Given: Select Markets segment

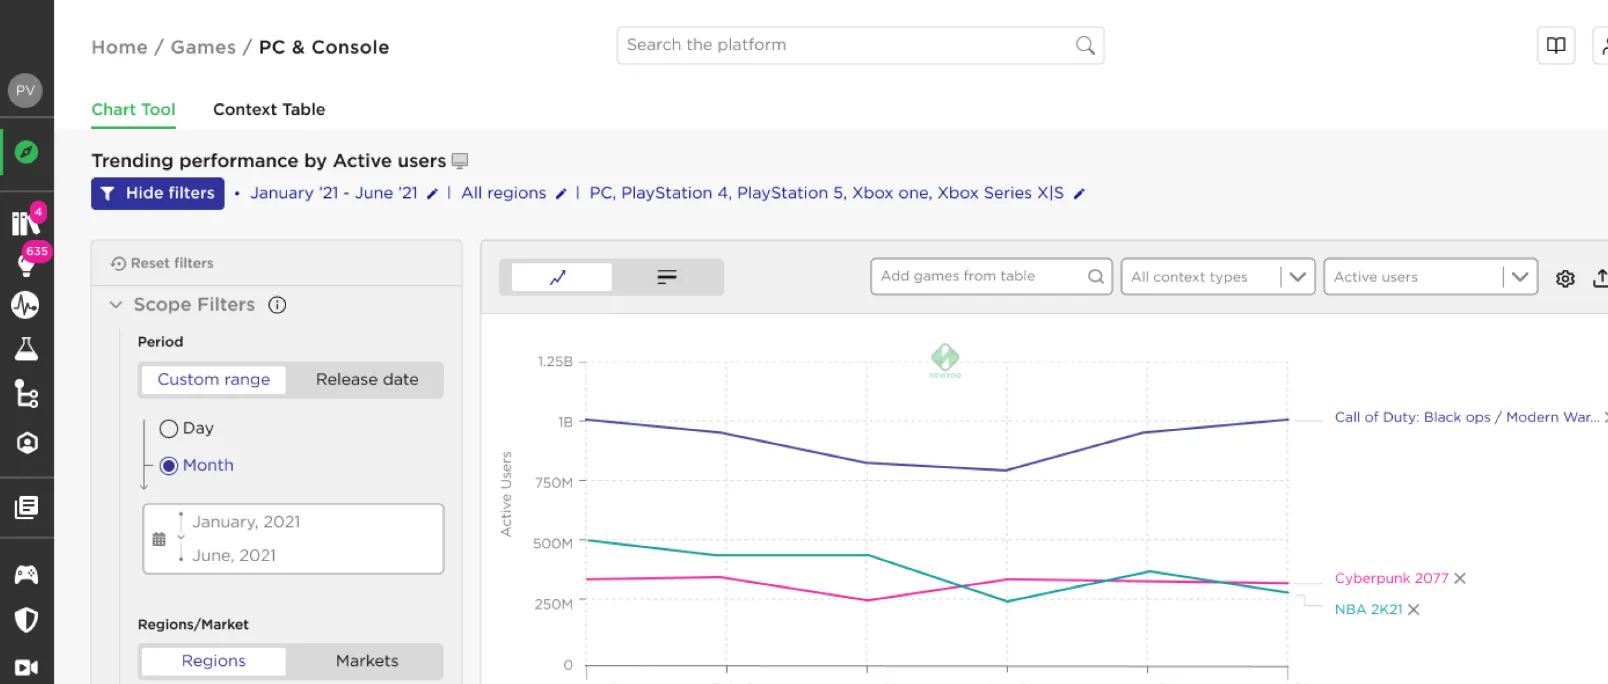Looking at the screenshot, I should click(367, 661).
